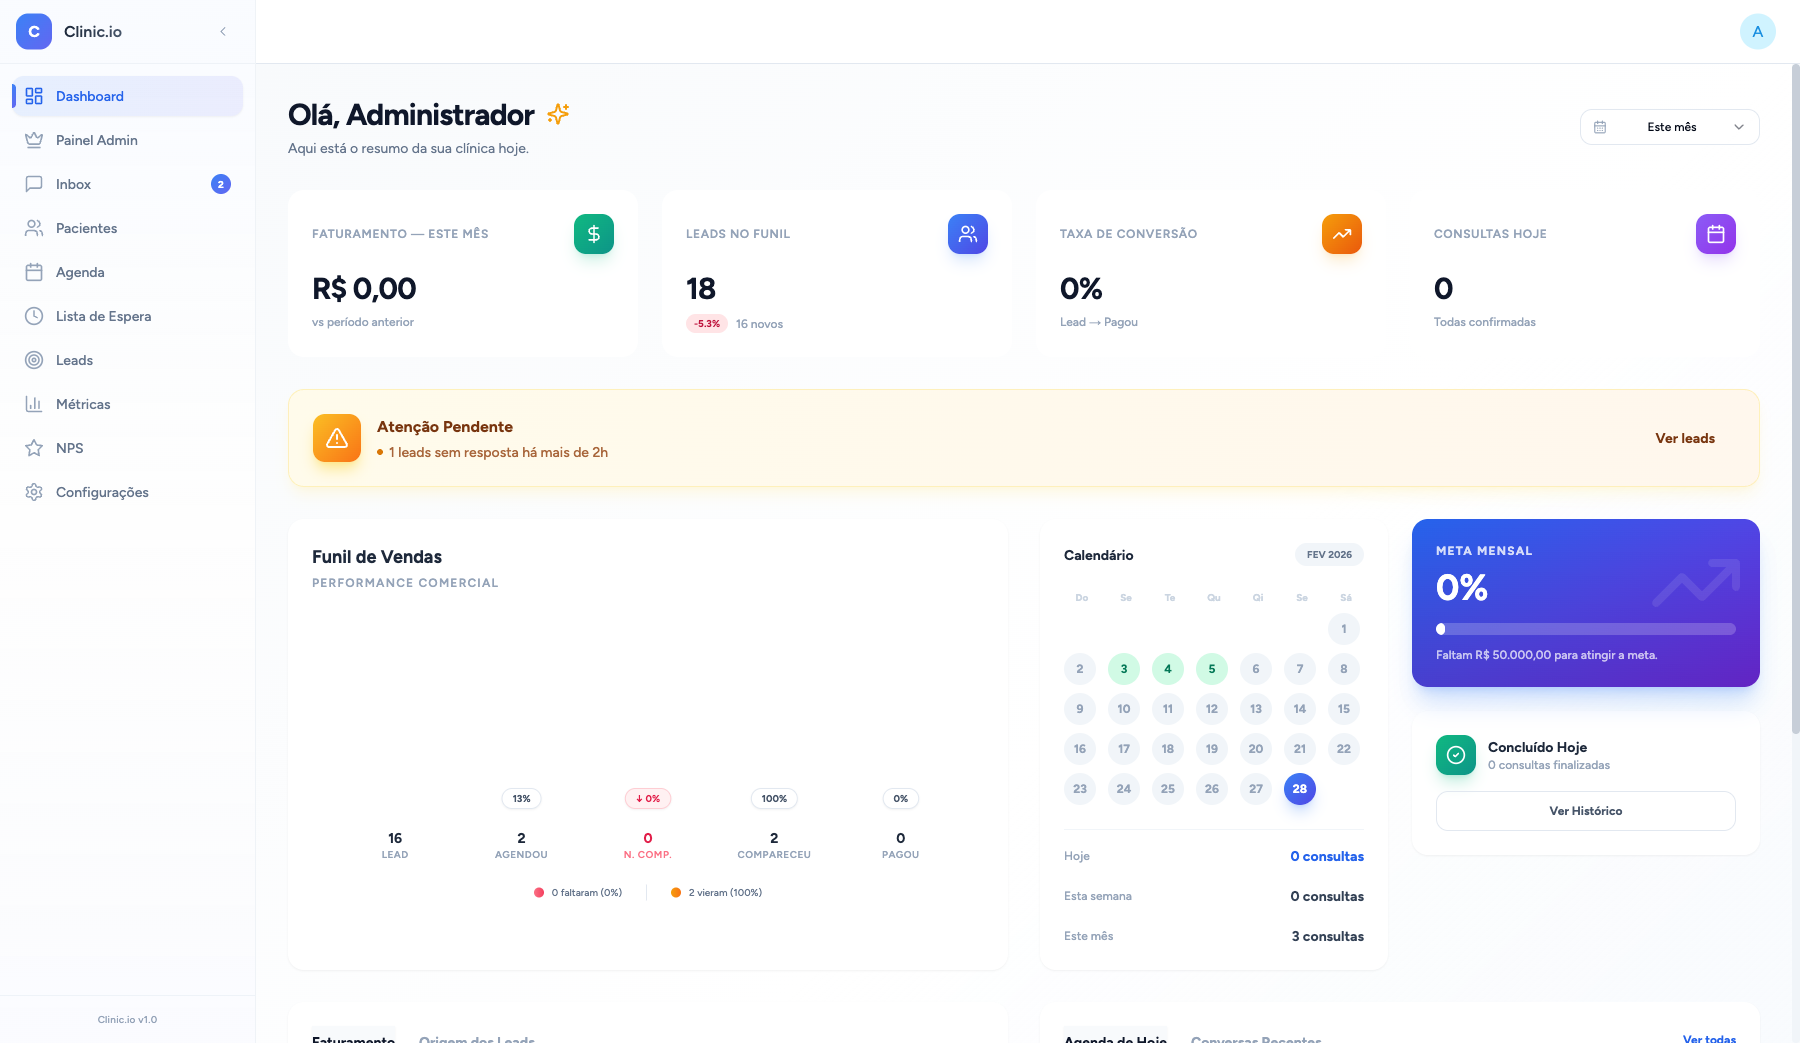Open Lista de Espera clock icon
1800x1043 pixels.
(34, 316)
